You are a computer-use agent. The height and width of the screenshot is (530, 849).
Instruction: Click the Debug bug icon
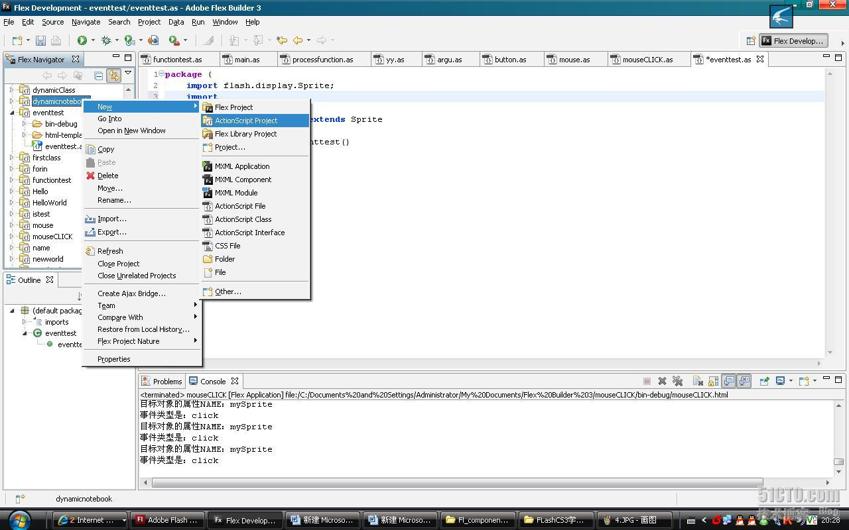[106, 40]
